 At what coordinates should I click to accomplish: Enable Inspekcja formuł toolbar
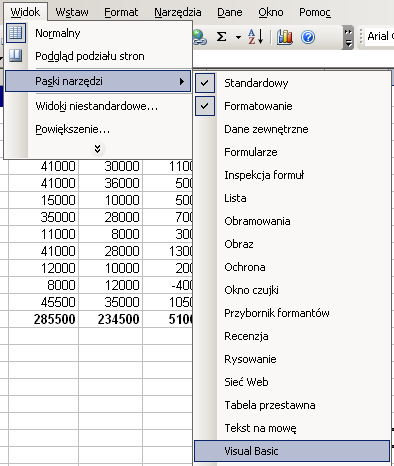(292, 175)
